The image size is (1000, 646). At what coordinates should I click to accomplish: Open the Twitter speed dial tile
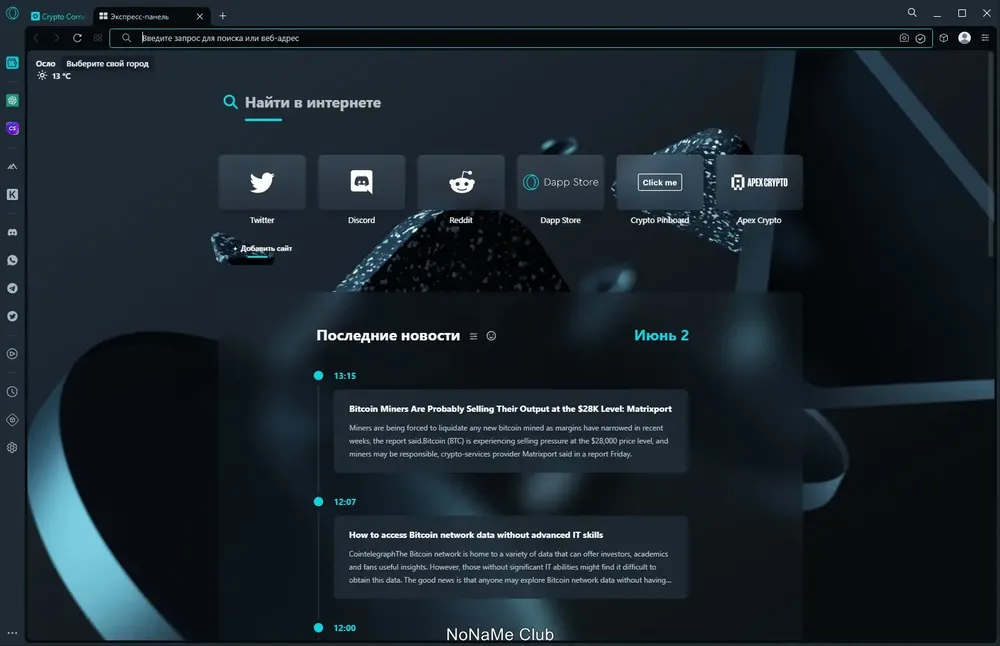262,182
